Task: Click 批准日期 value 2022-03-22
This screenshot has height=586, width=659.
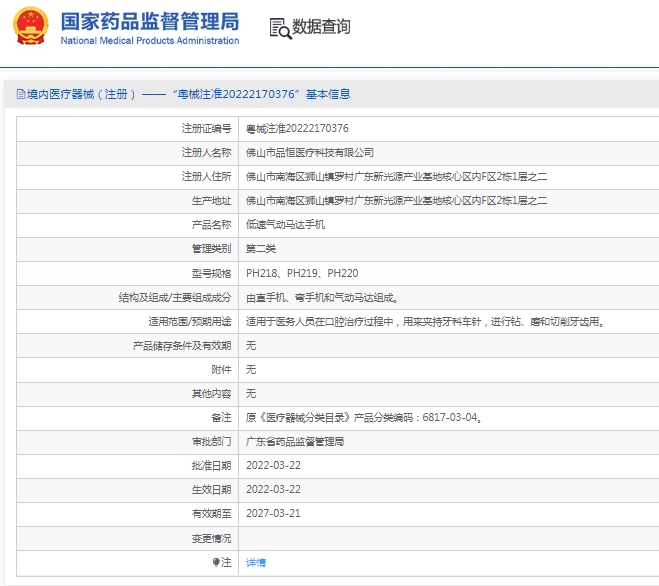Action: [273, 465]
